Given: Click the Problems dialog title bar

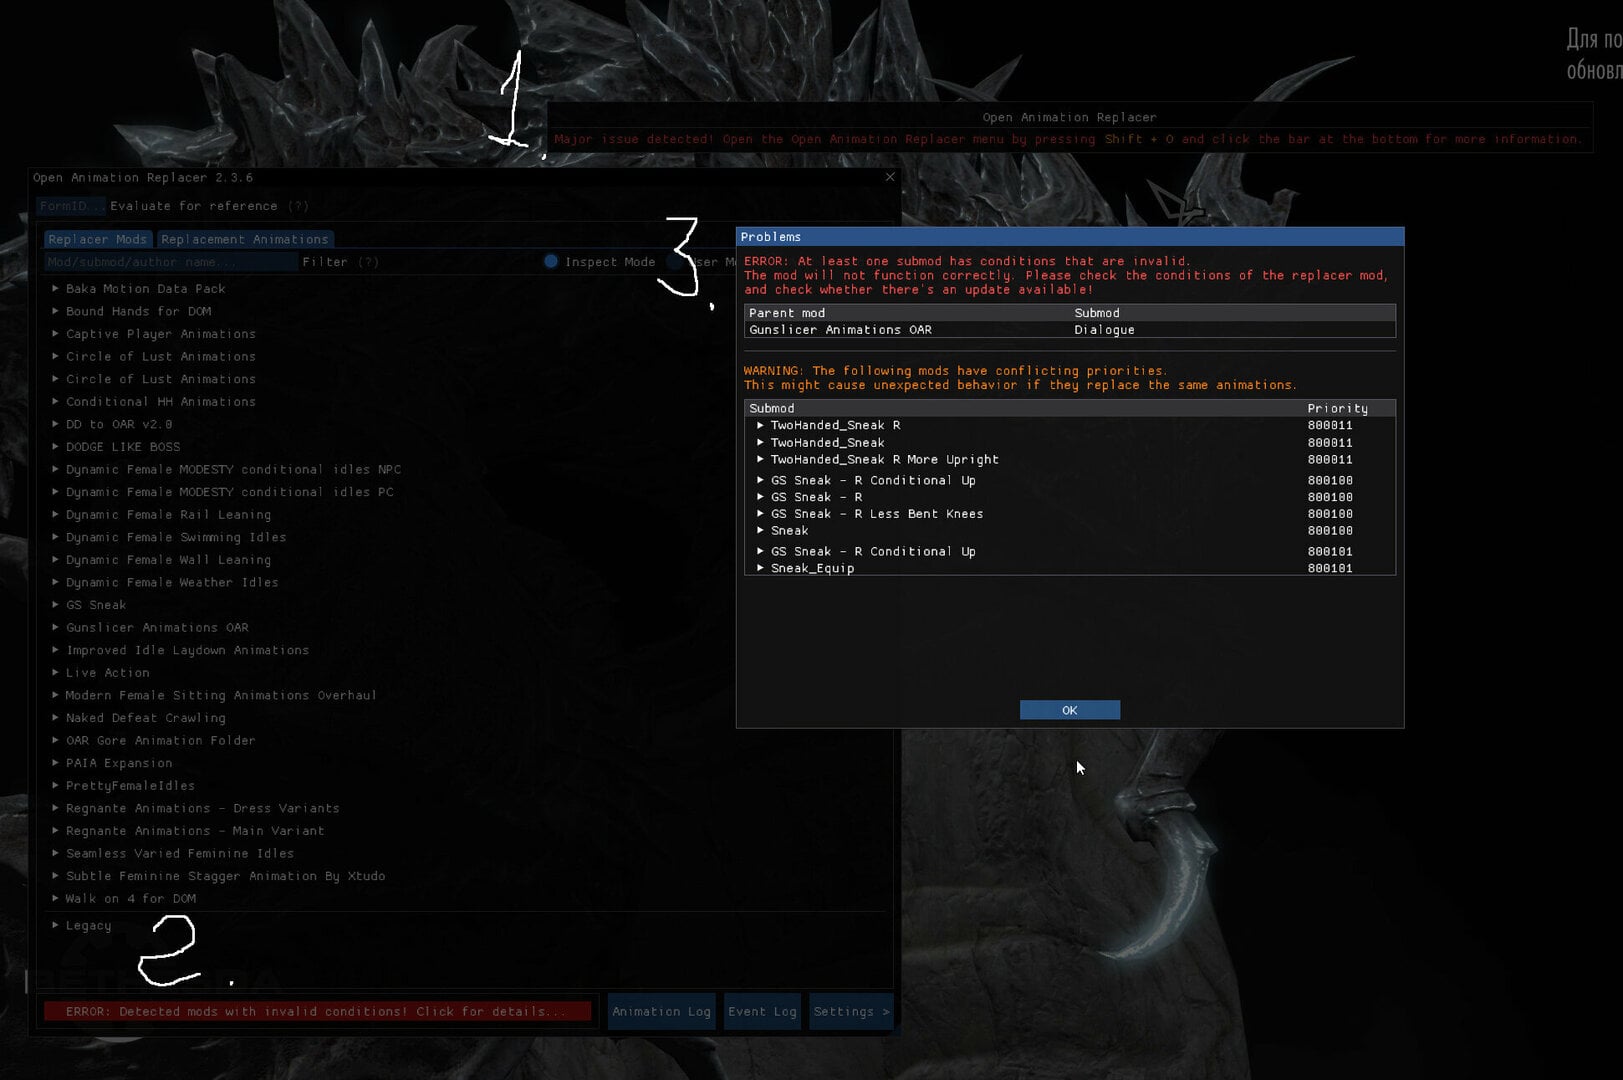Looking at the screenshot, I should pos(1070,237).
